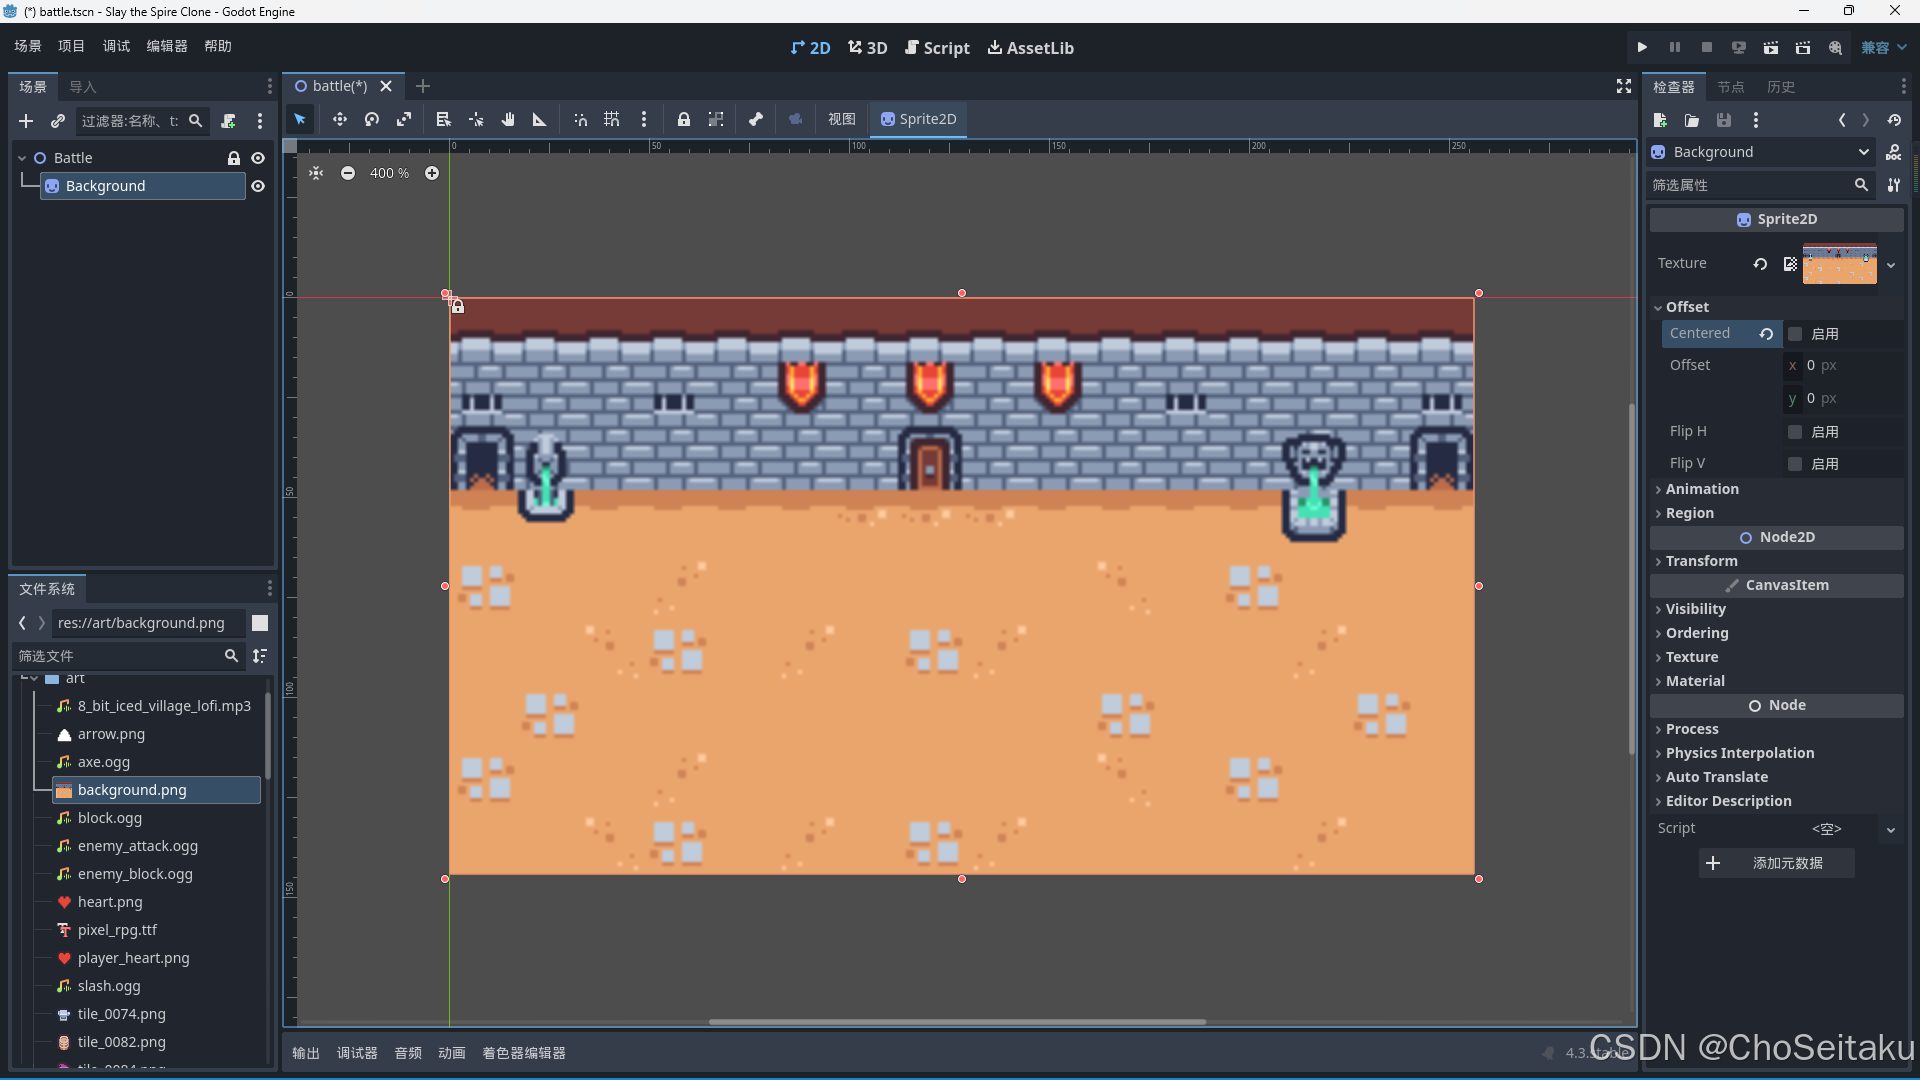Viewport: 1920px width, 1080px height.
Task: Open the skeleton options bone icon
Action: 756,119
